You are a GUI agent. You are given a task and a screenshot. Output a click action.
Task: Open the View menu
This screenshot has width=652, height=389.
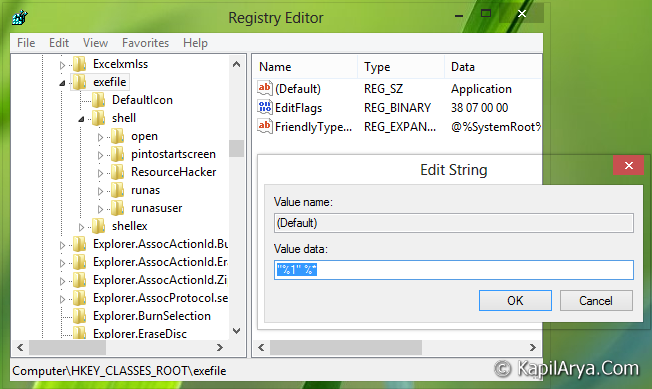95,43
